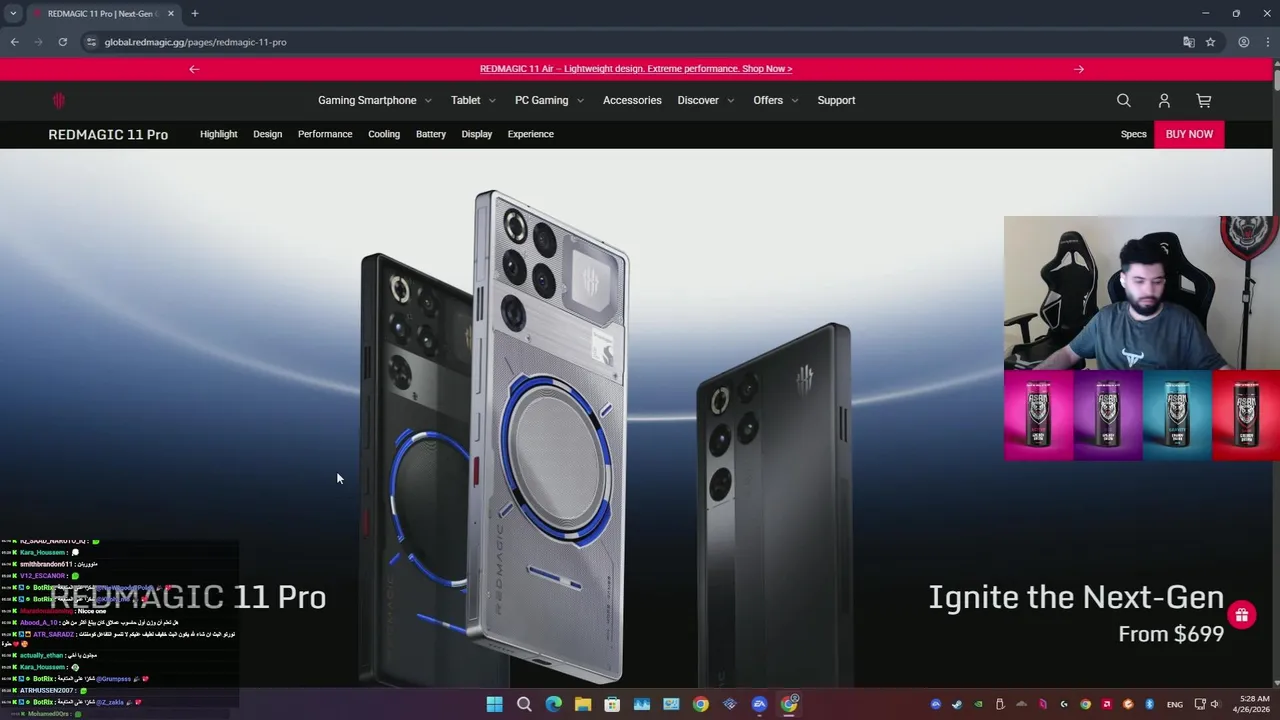1280x720 pixels.
Task: Expand PC Gaming menu
Action: (x=549, y=100)
